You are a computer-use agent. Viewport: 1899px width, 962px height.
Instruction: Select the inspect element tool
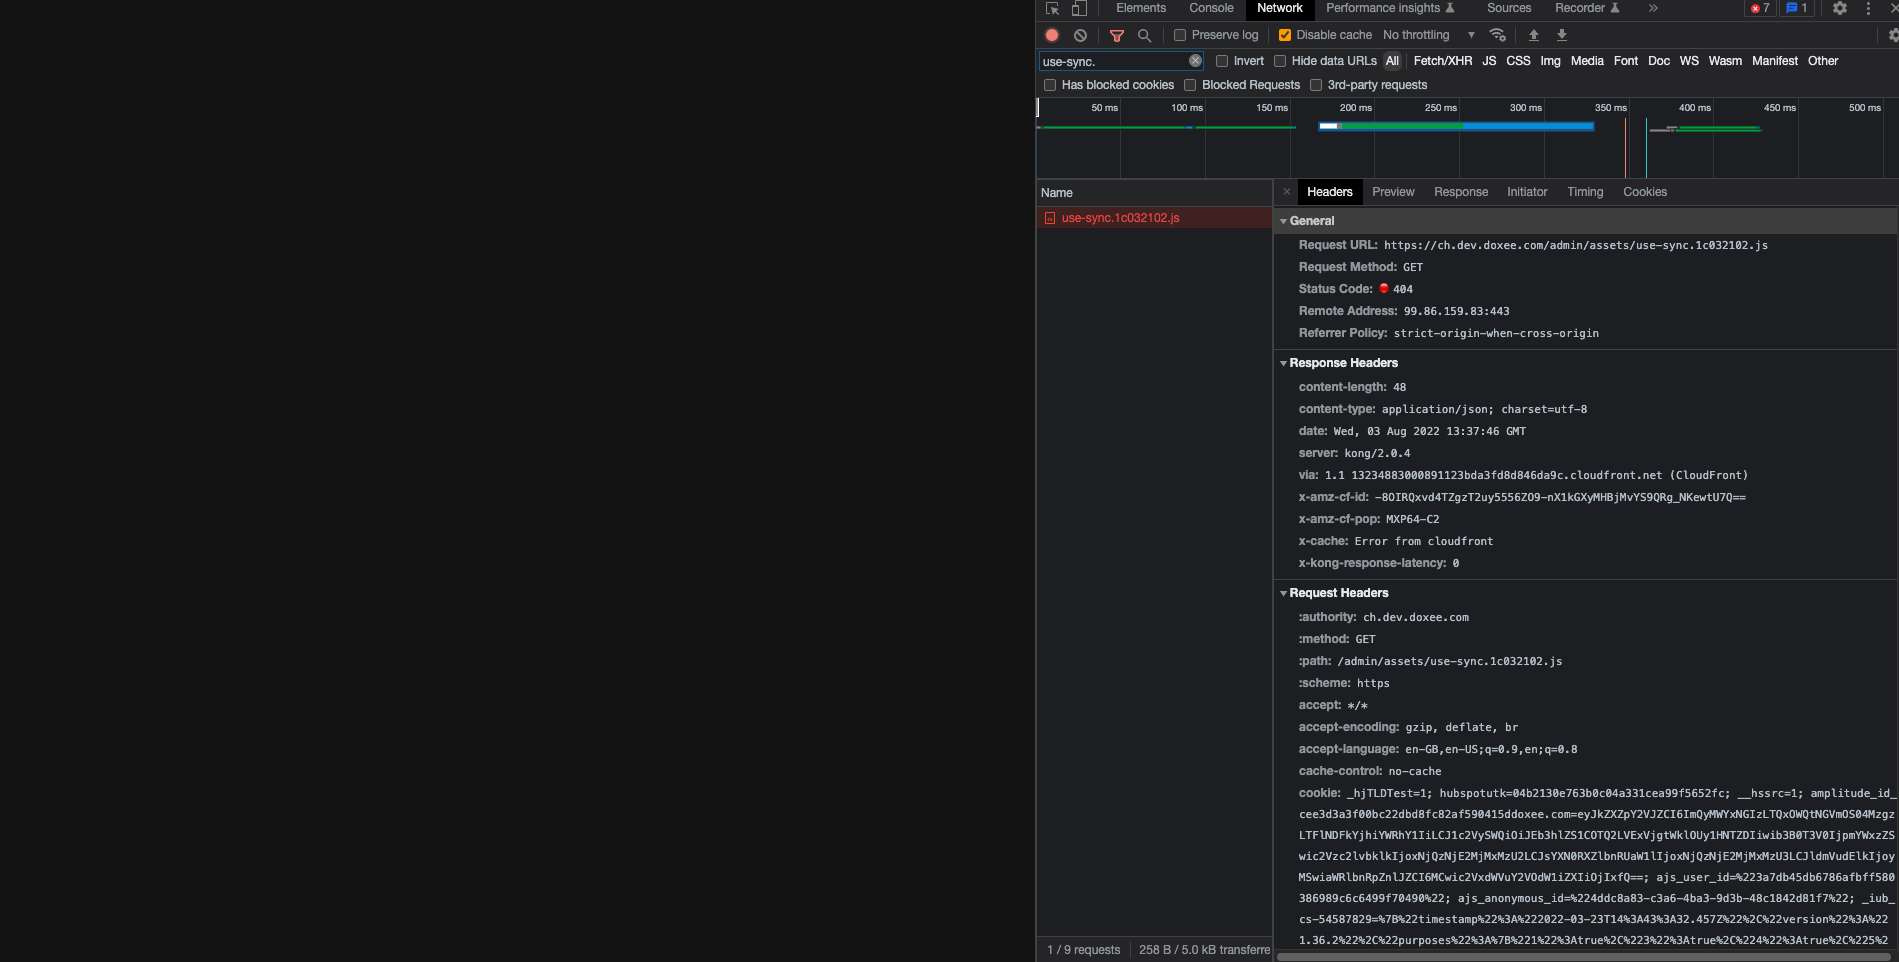click(1051, 8)
